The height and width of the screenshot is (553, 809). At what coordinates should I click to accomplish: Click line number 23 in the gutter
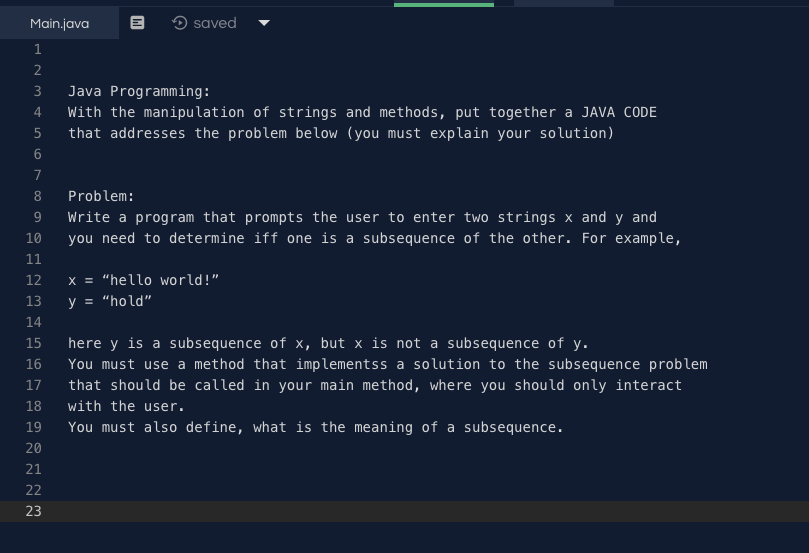tap(34, 511)
